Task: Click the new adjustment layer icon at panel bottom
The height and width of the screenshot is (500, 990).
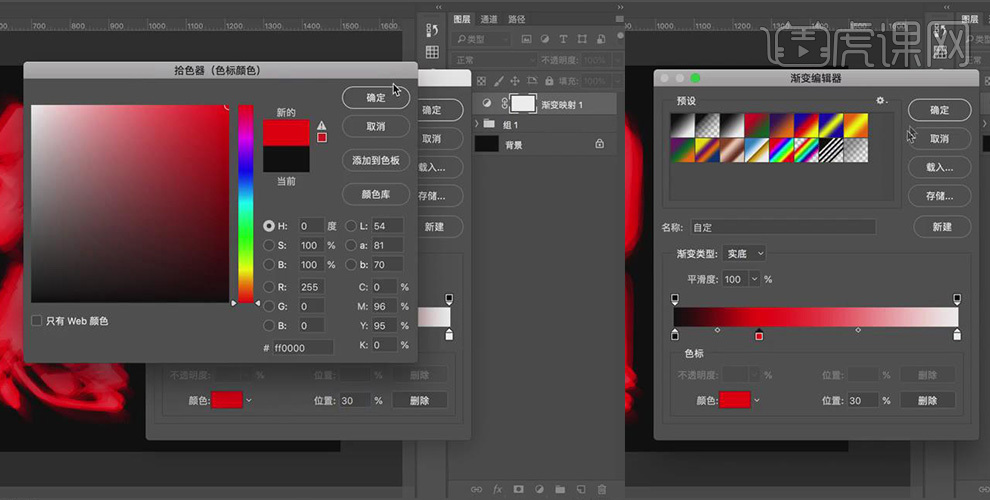Action: (x=539, y=489)
